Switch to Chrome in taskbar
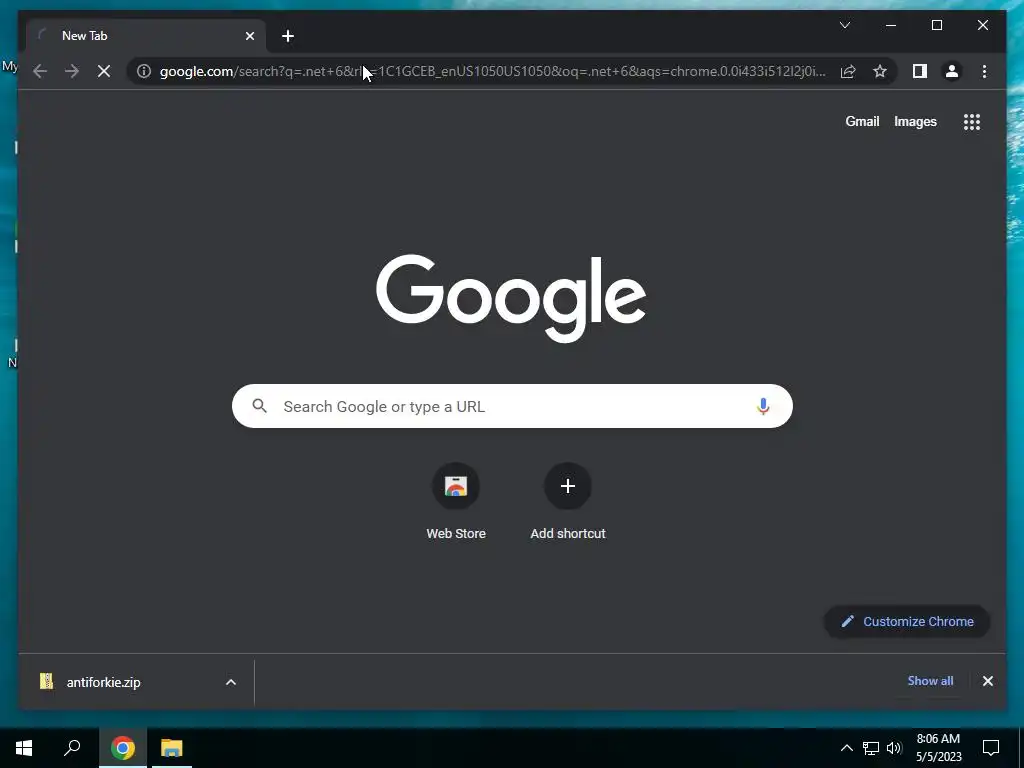Image resolution: width=1024 pixels, height=768 pixels. (123, 748)
